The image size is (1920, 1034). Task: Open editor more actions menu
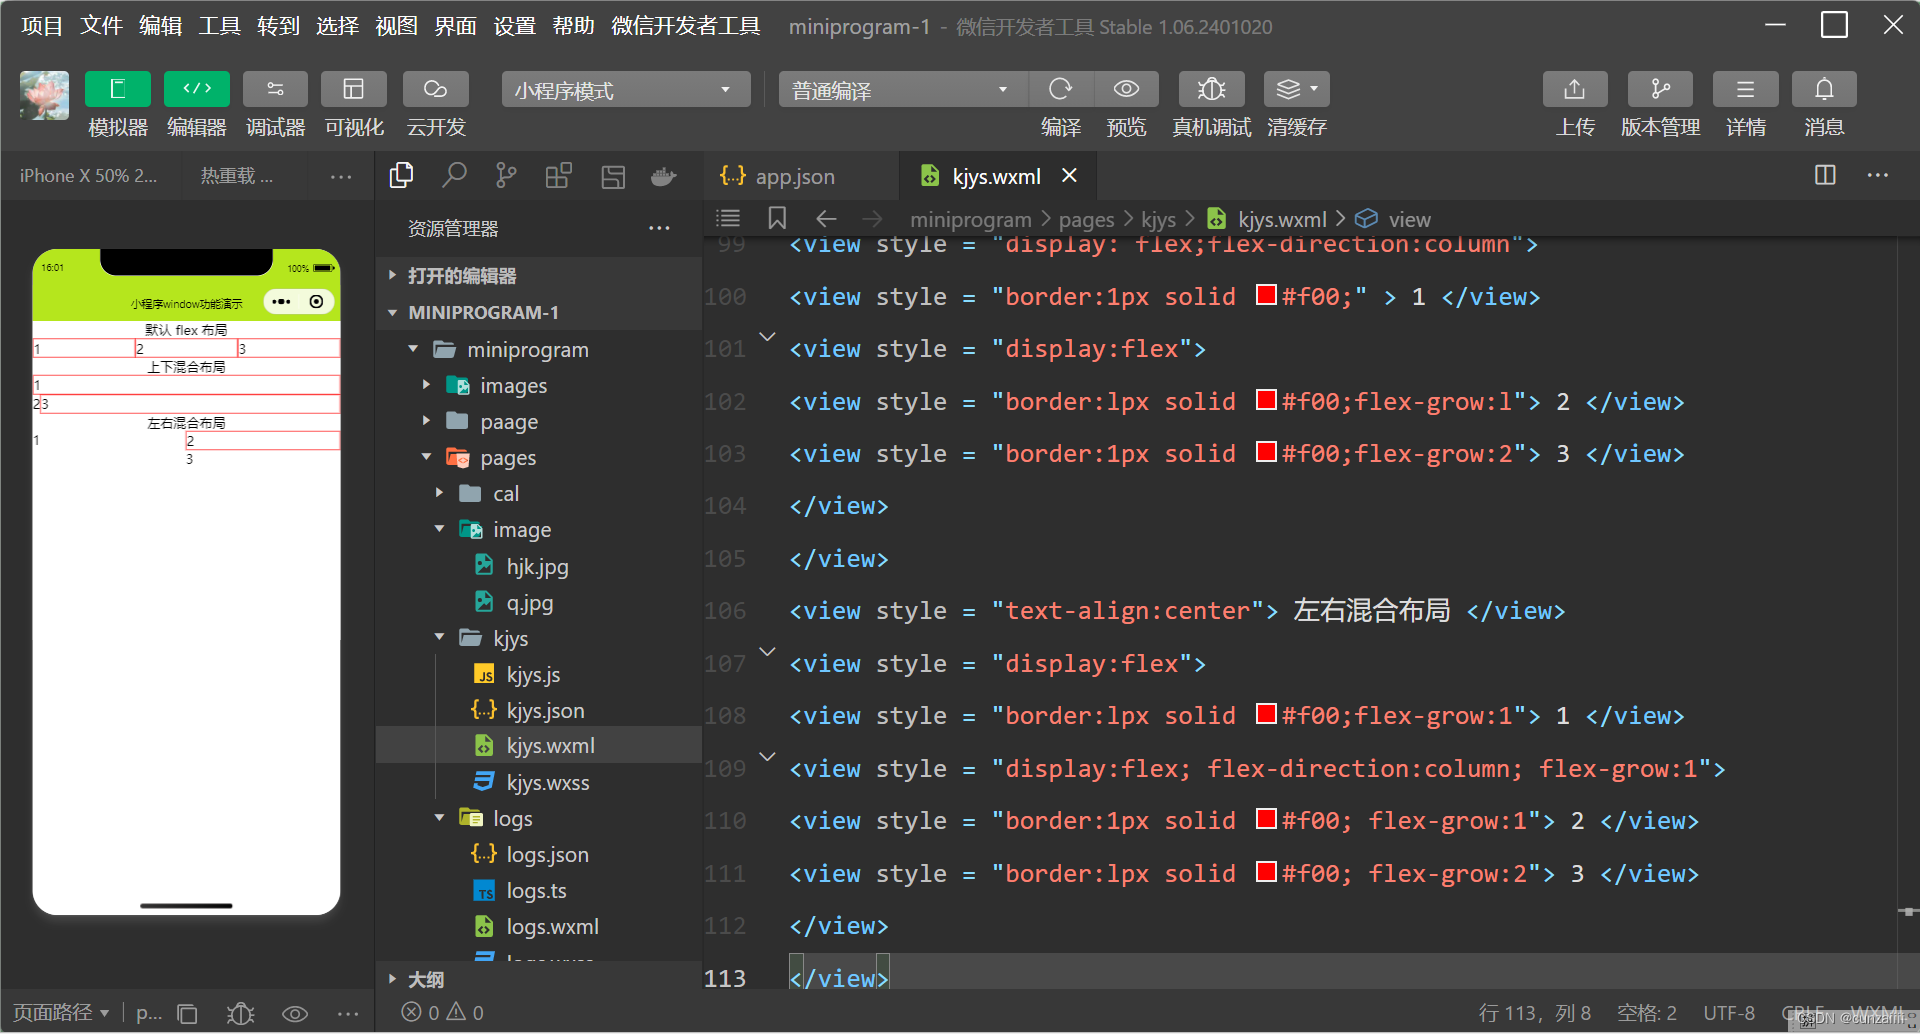[x=1878, y=175]
